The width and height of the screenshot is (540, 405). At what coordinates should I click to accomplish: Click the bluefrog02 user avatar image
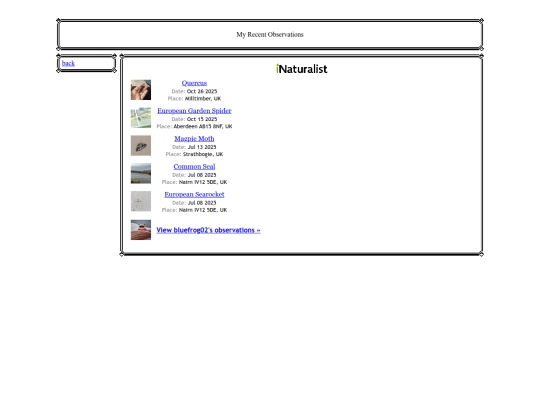click(141, 230)
